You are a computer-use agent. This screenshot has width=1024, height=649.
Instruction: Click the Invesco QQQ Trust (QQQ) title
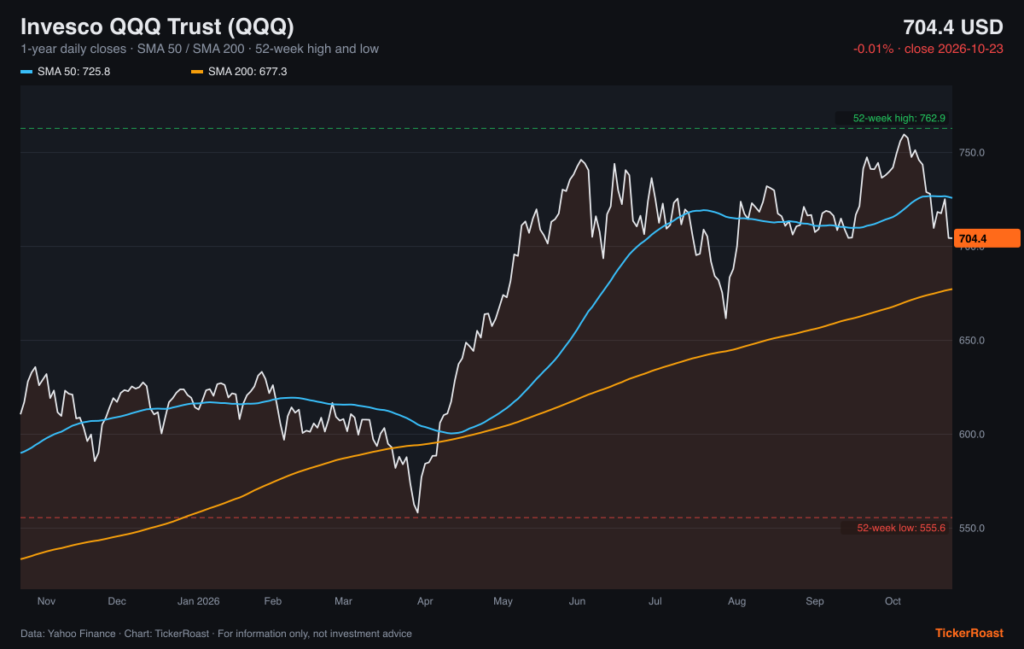[x=157, y=27]
